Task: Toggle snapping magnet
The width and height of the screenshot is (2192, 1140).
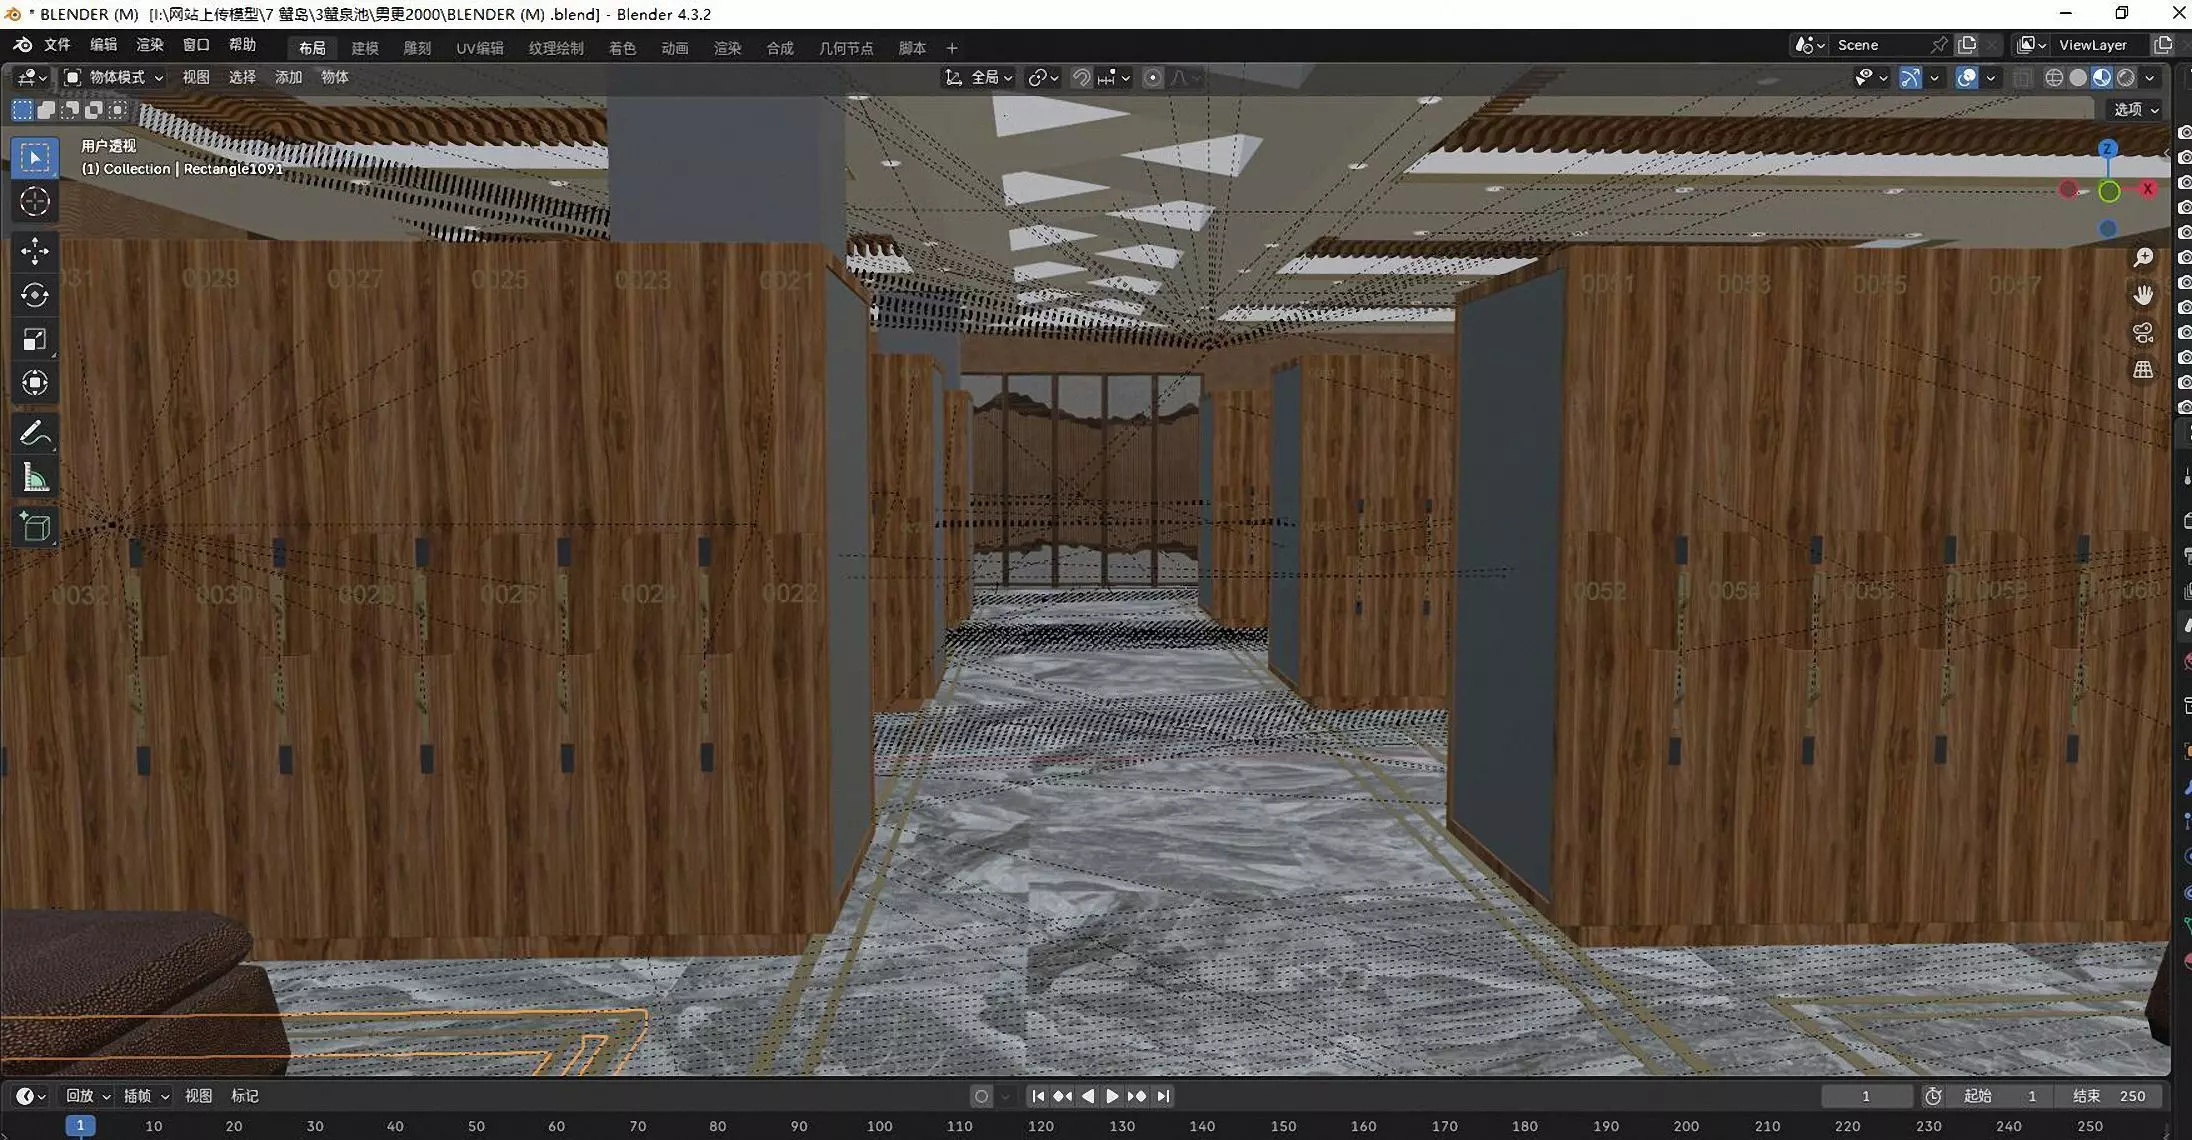Action: (1081, 77)
